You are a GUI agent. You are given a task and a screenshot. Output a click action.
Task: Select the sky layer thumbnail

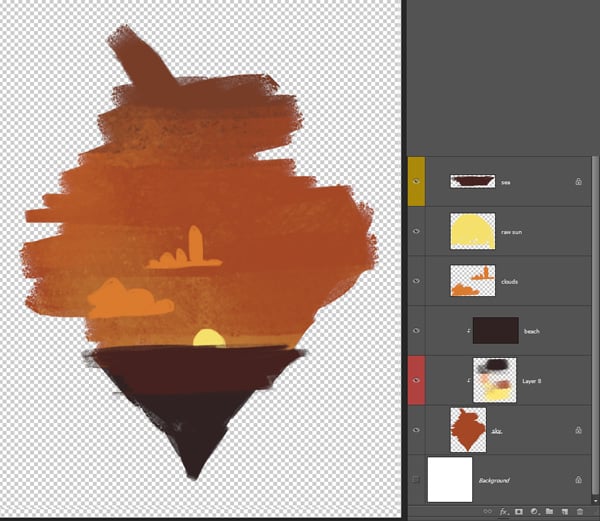(468, 430)
